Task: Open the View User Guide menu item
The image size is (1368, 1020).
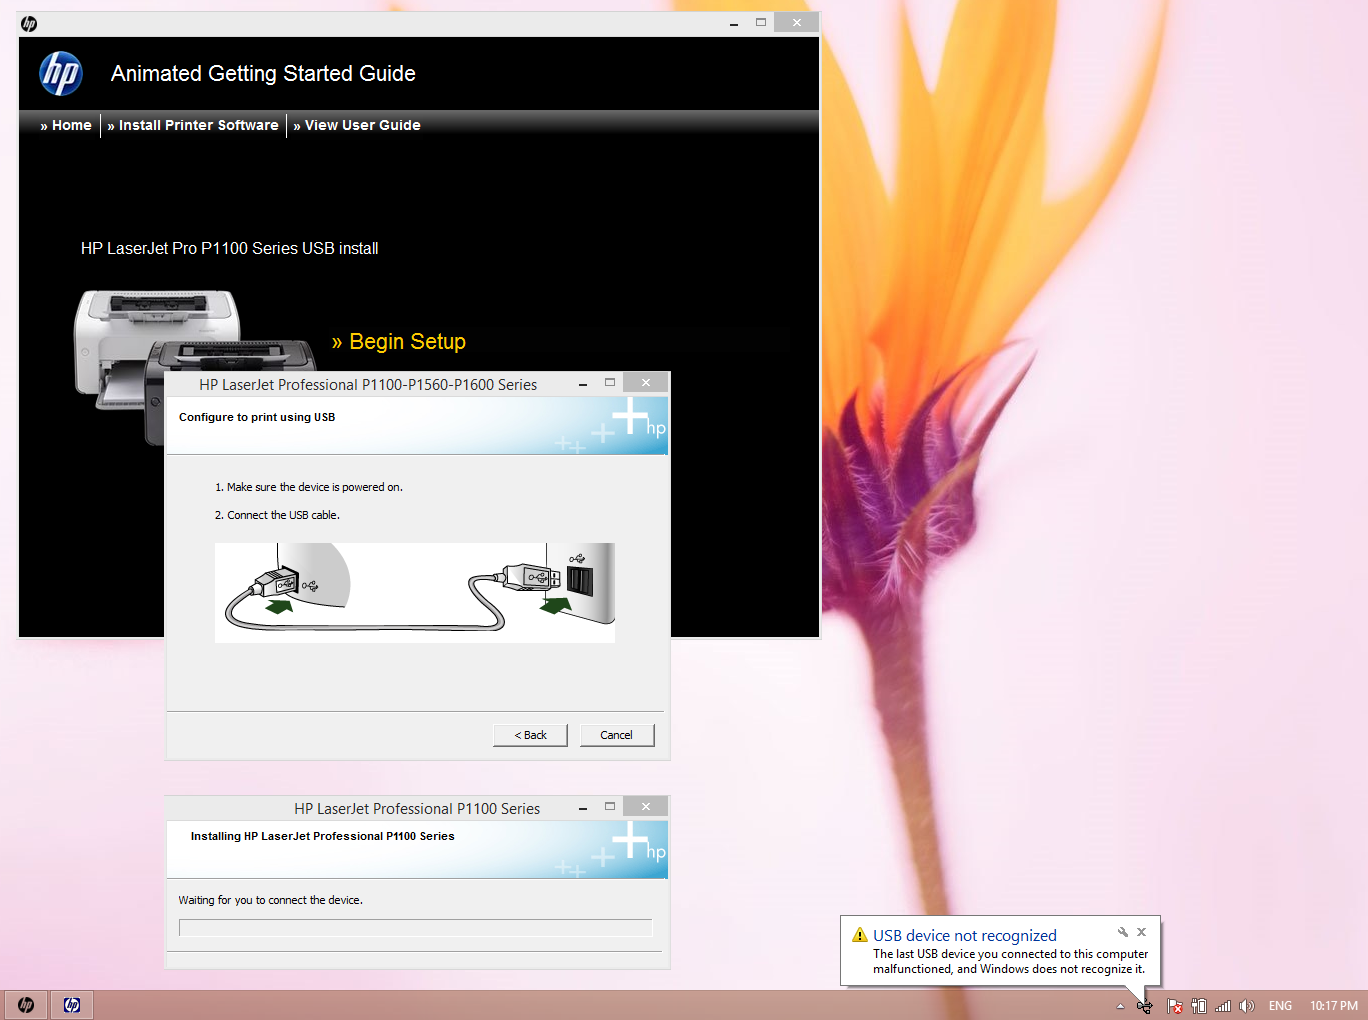Action: (357, 125)
